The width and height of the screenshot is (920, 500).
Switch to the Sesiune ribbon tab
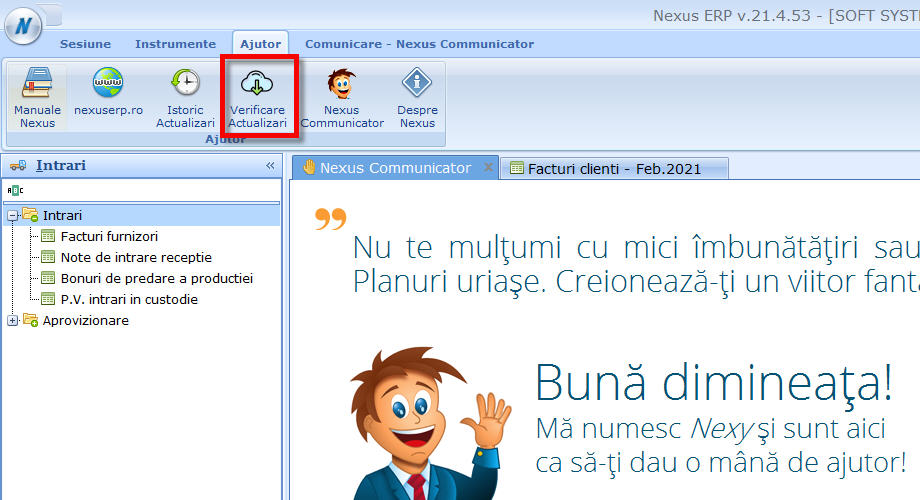(x=85, y=44)
